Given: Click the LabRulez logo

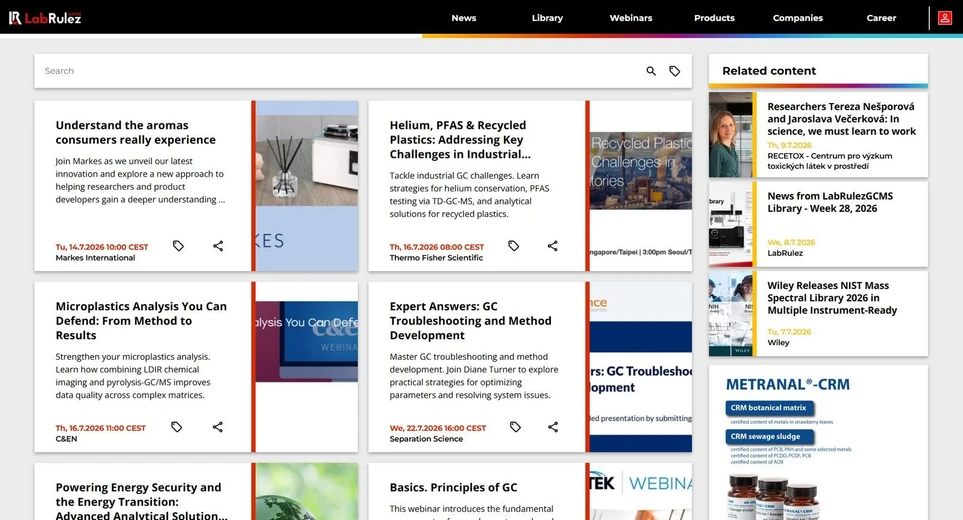Looking at the screenshot, I should coord(45,18).
